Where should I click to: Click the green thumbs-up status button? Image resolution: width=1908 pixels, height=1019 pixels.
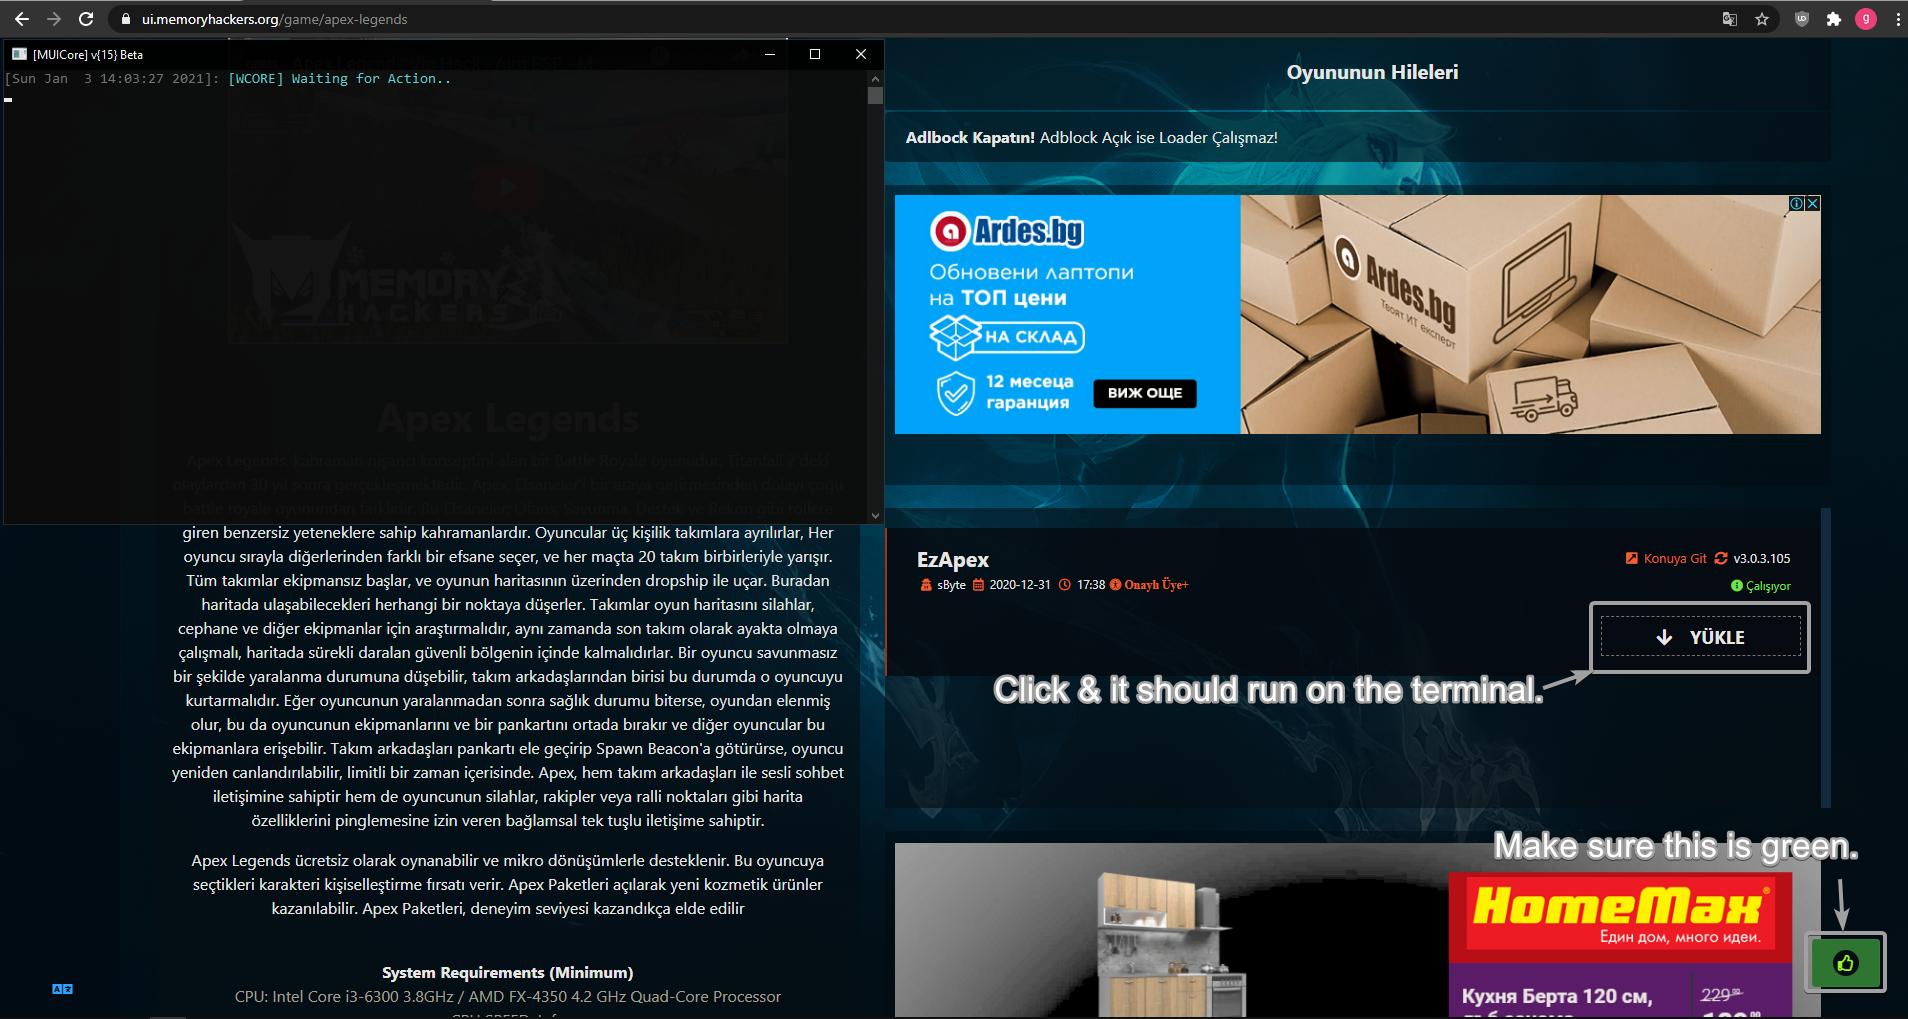tap(1846, 963)
